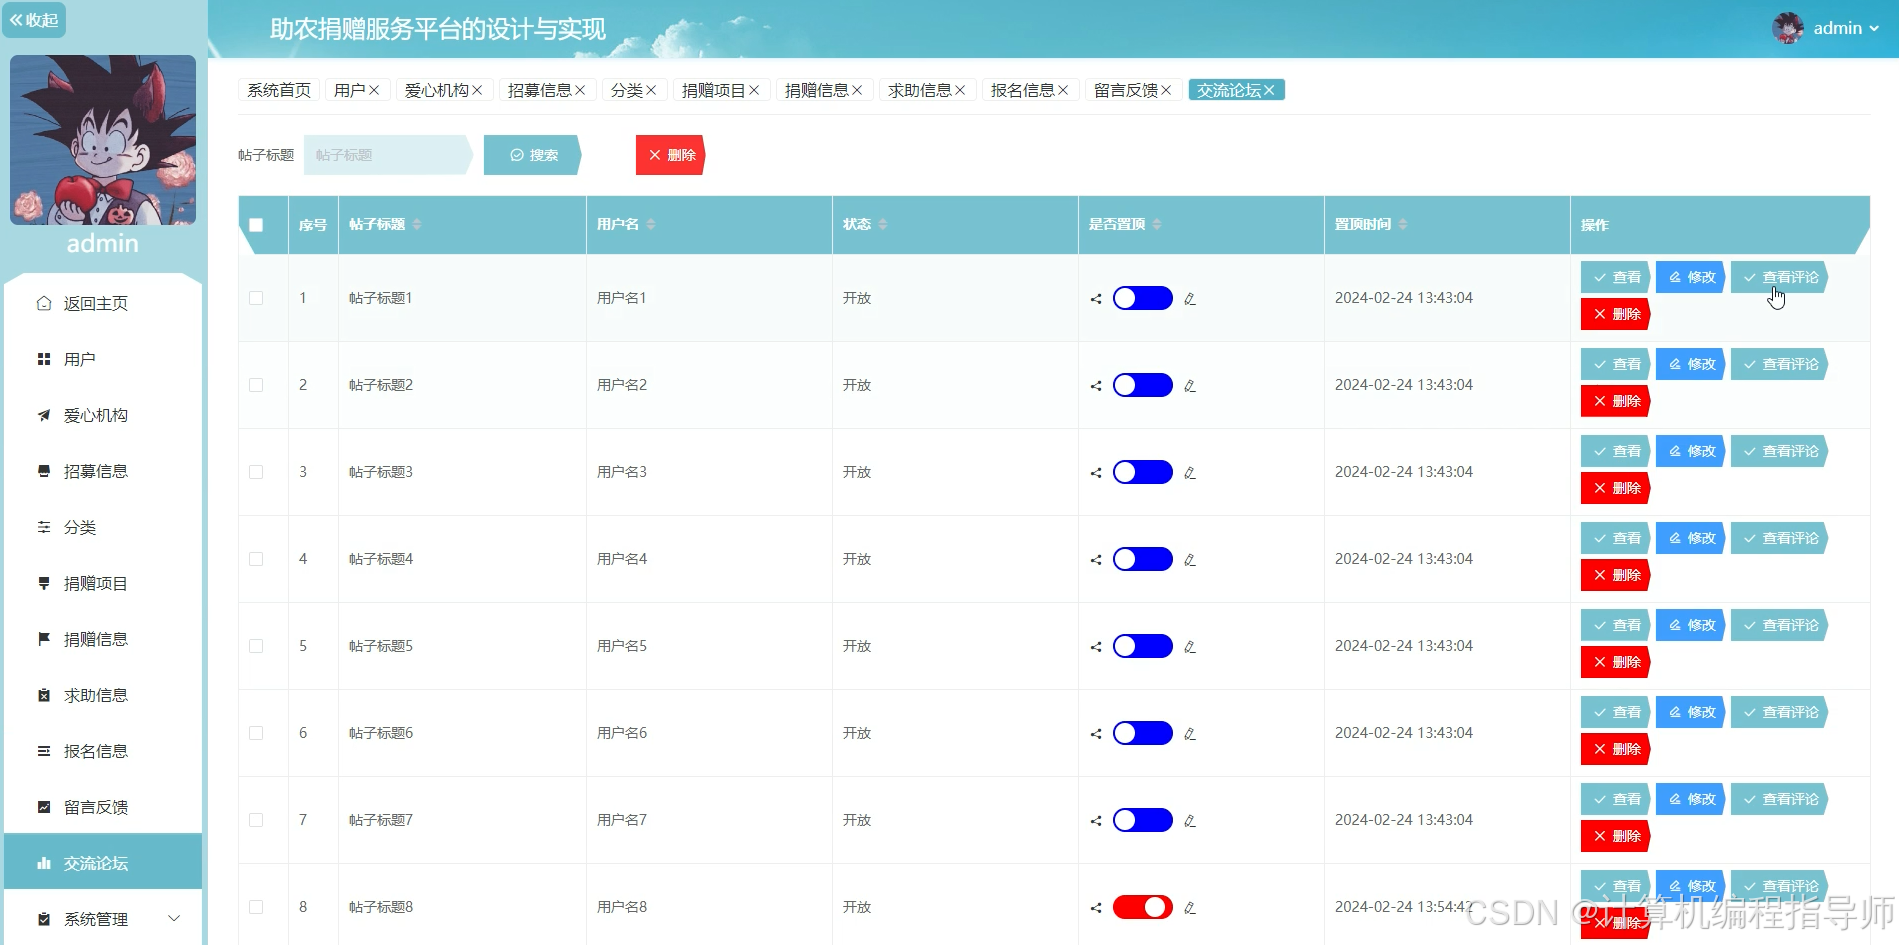This screenshot has width=1899, height=945.
Task: Click 查看评论 button for 帖子标题3
Action: [1780, 451]
